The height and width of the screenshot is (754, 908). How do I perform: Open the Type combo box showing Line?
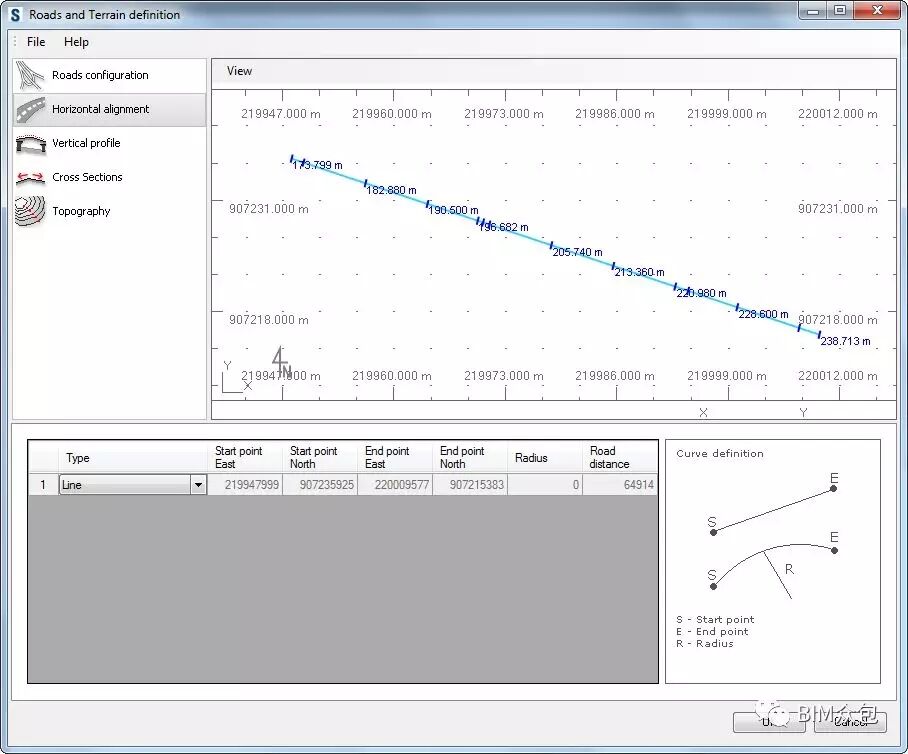coord(124,485)
